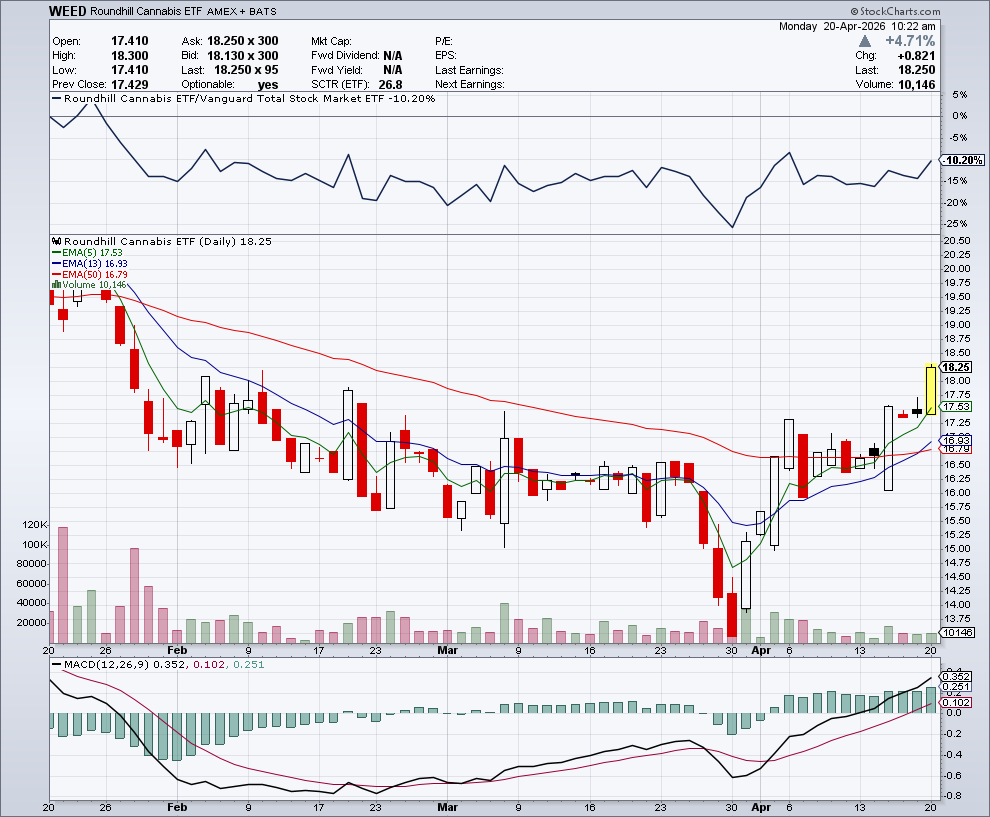
Task: Click the blue EMA(13) legend line marker
Action: point(56,264)
